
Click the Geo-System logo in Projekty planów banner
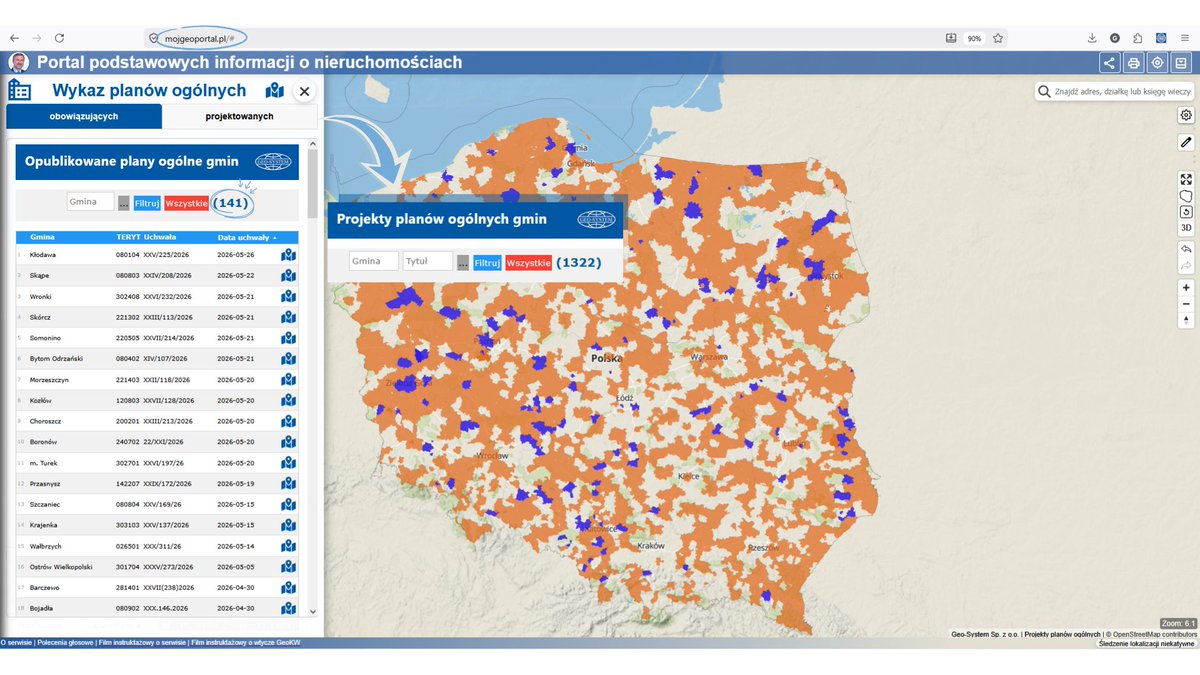[597, 219]
